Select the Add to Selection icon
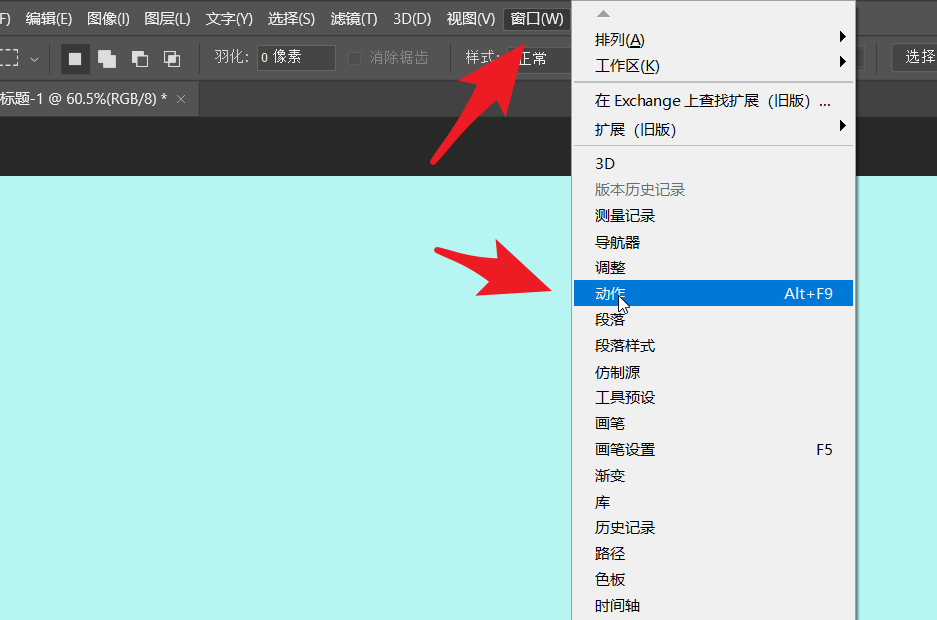This screenshot has height=620, width=937. pos(107,59)
